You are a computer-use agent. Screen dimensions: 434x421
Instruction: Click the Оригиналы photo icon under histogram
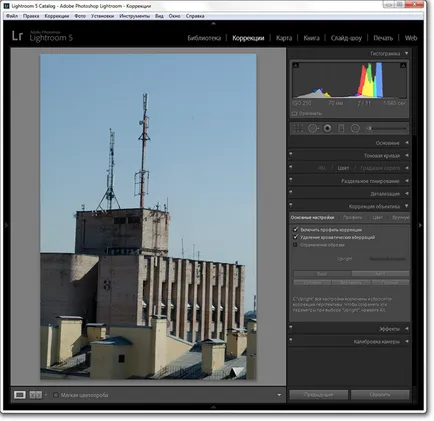(294, 114)
